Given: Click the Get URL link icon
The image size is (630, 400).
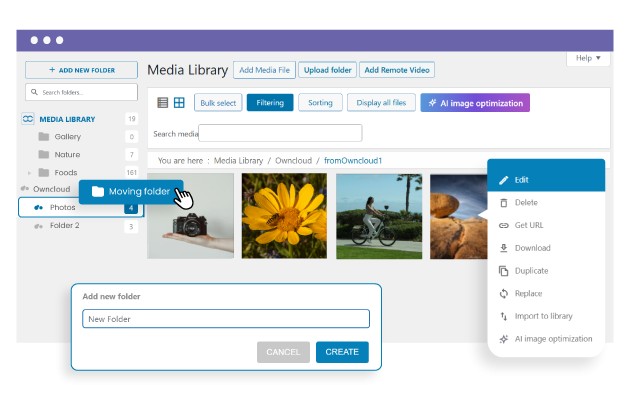Looking at the screenshot, I should point(504,225).
